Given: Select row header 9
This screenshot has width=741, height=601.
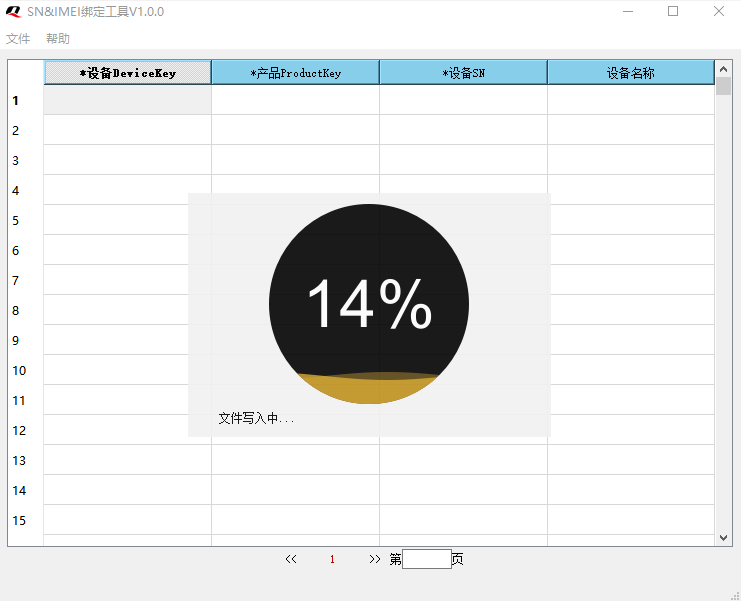Looking at the screenshot, I should [26, 340].
